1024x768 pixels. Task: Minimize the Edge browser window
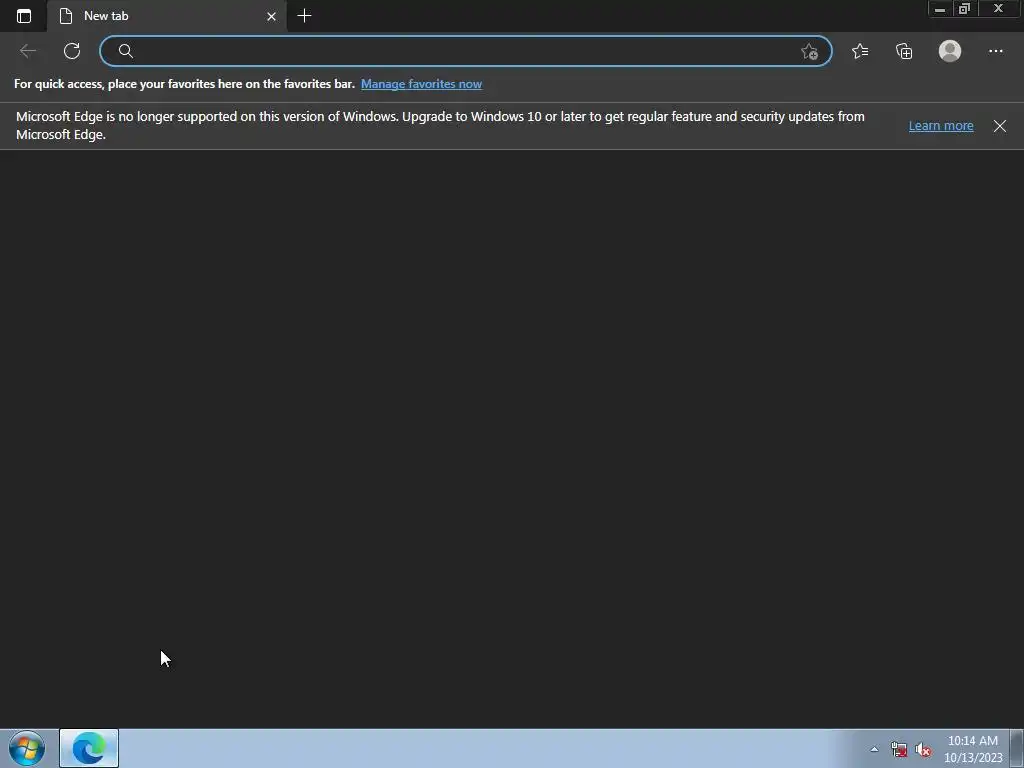point(940,8)
